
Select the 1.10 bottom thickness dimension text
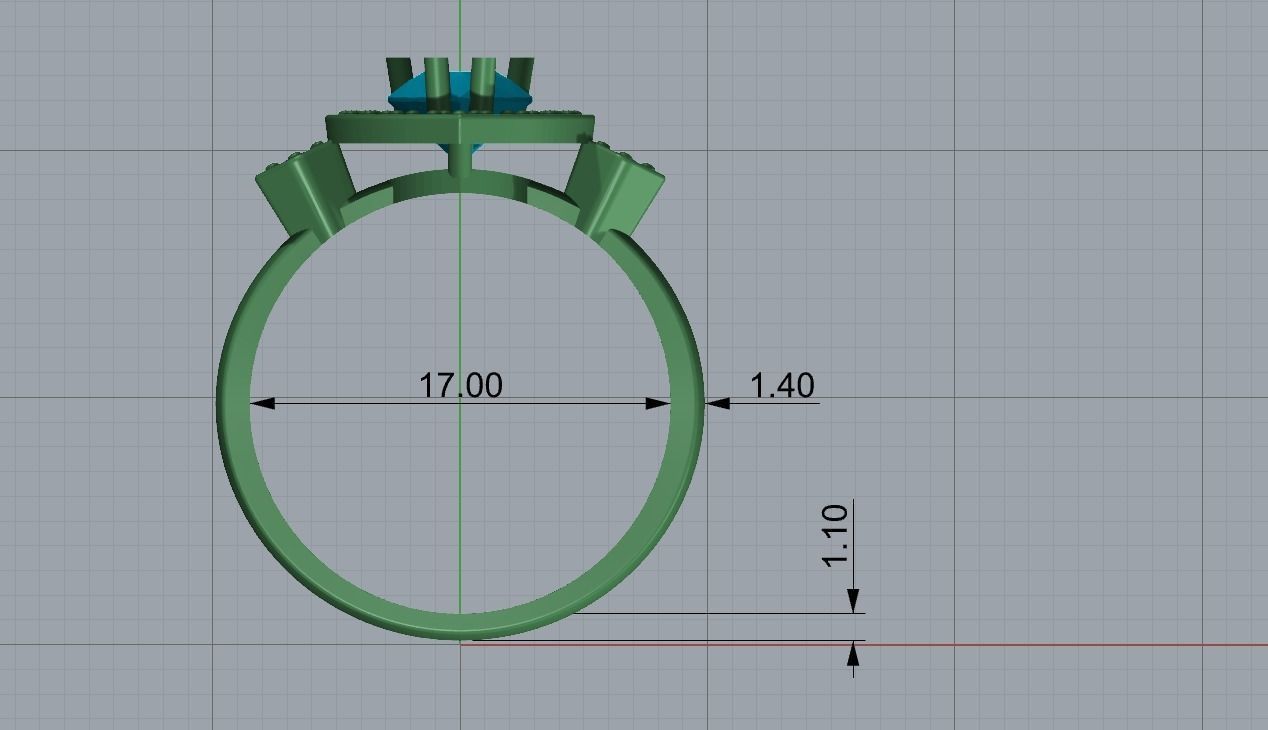pos(836,536)
